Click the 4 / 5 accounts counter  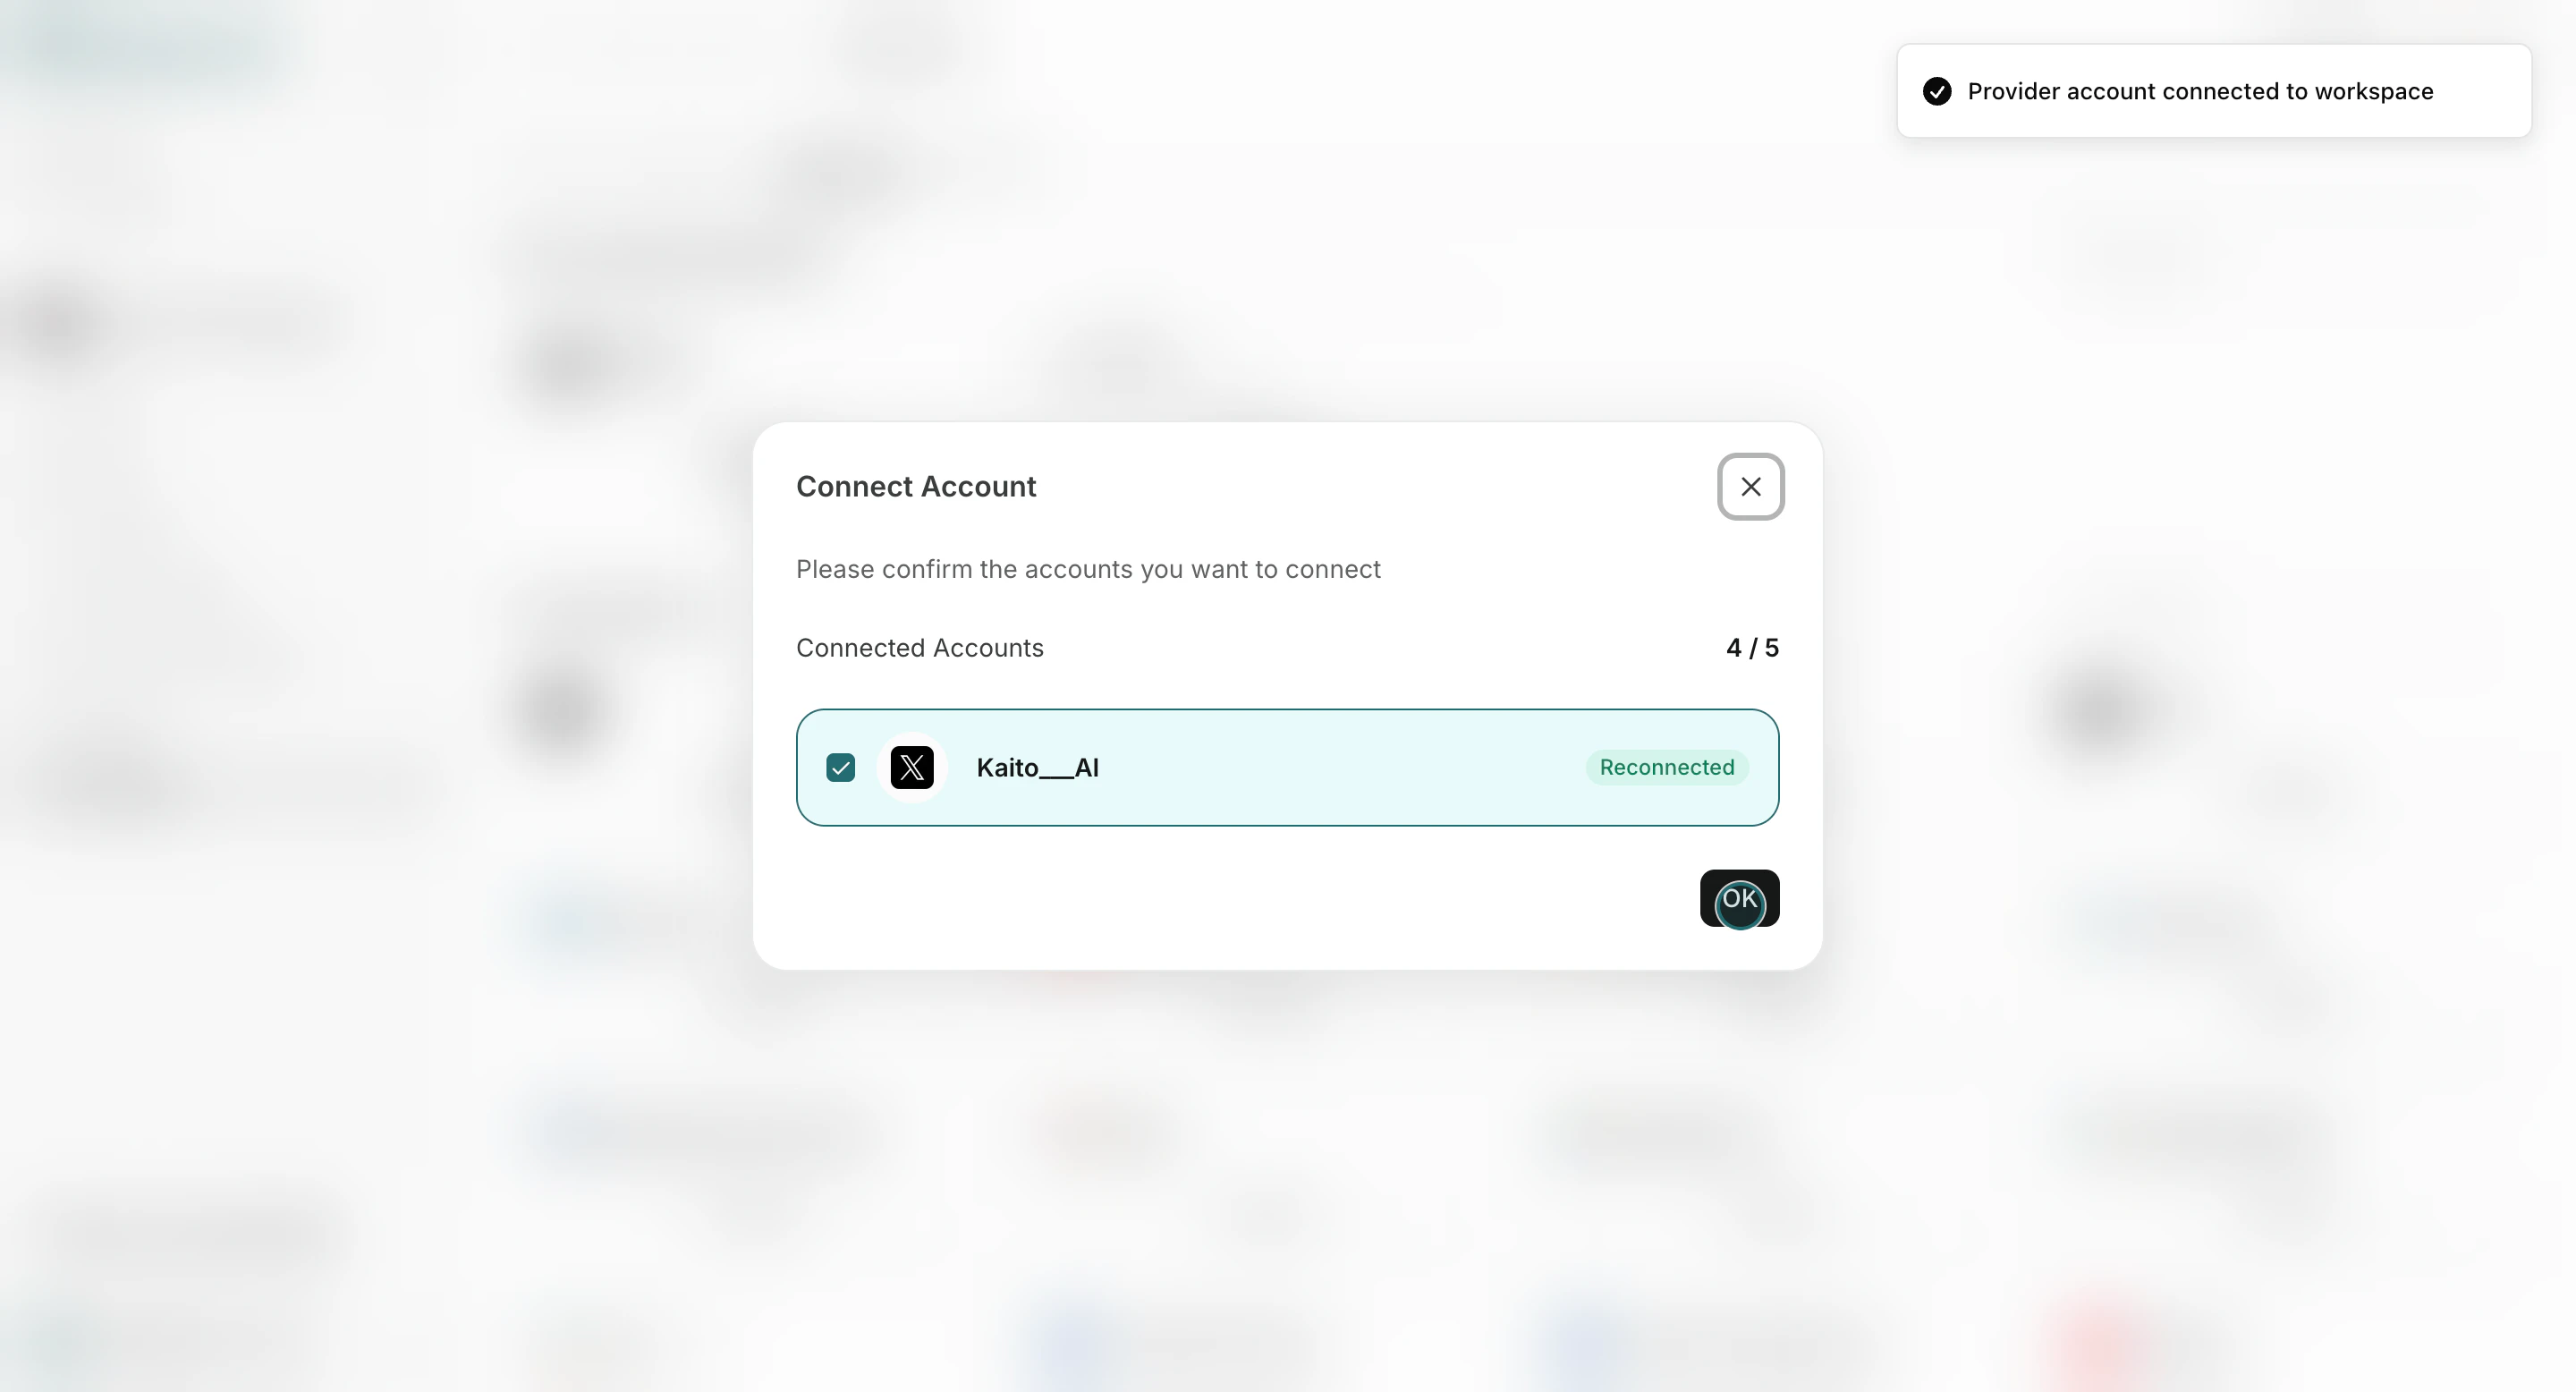point(1751,648)
